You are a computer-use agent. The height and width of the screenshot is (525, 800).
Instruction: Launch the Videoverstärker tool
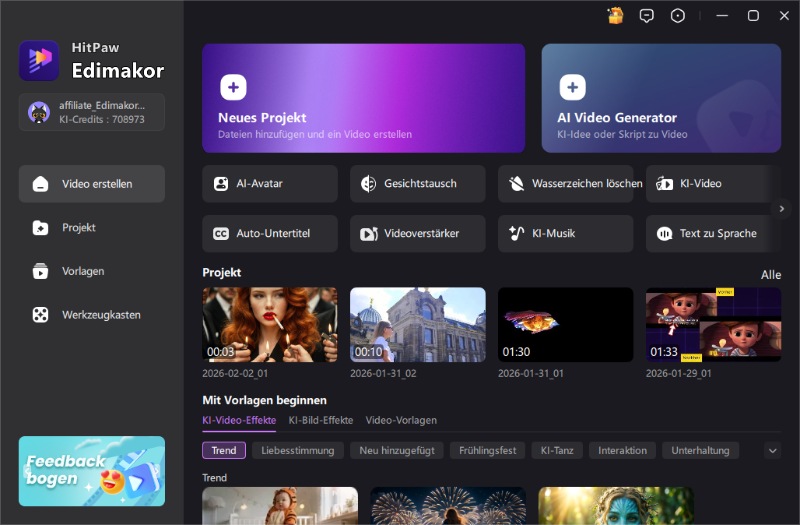click(x=417, y=234)
